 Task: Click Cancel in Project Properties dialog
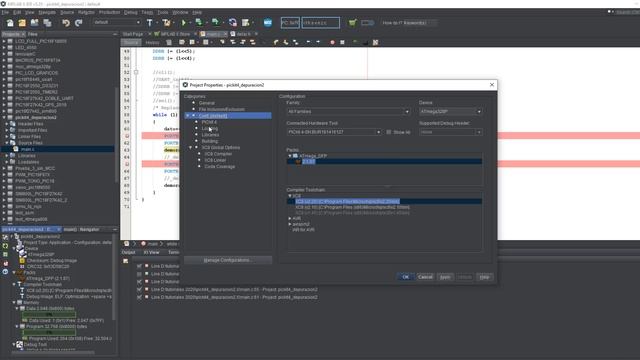tap(425, 277)
